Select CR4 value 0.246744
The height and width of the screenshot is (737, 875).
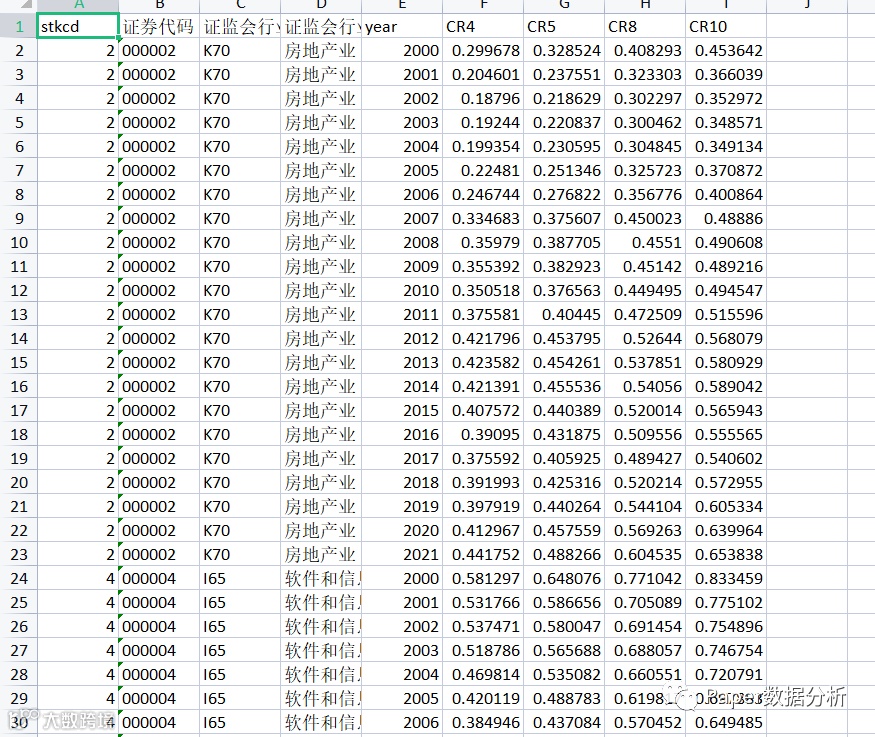(483, 194)
